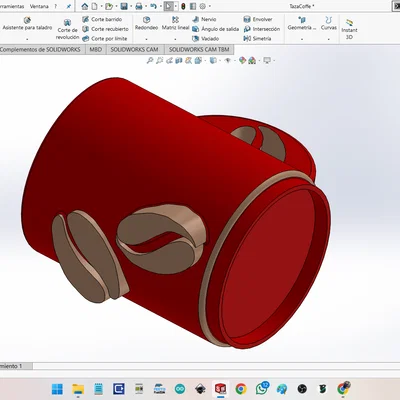The width and height of the screenshot is (400, 400).
Task: Expand dropdown arrow under Redondeo
Action: click(146, 39)
